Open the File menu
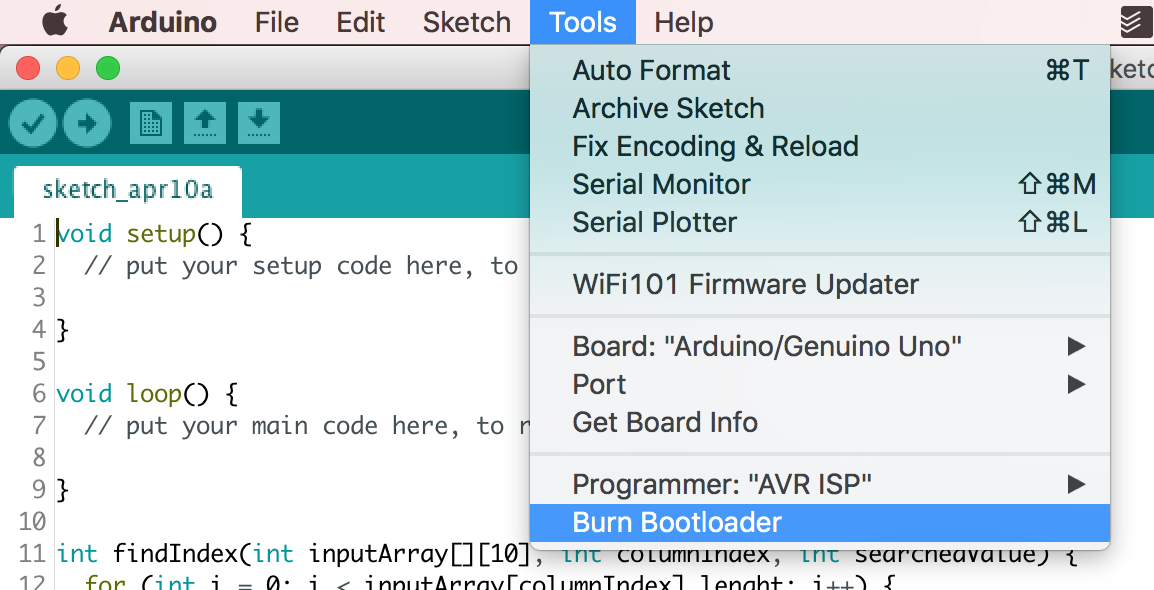The width and height of the screenshot is (1154, 590). pyautogui.click(x=277, y=22)
